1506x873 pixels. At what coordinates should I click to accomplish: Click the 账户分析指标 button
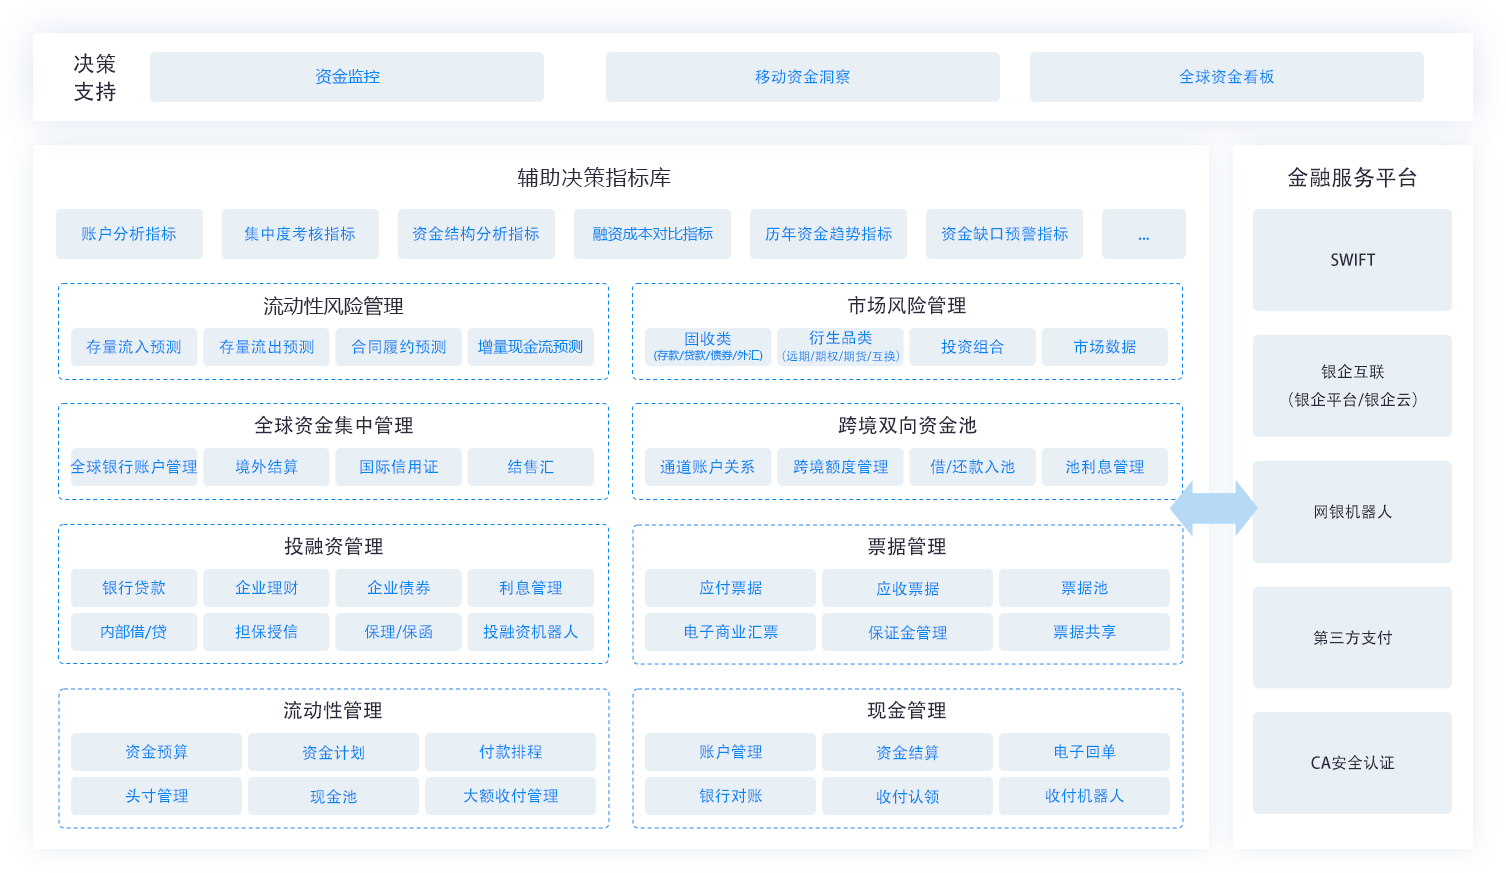129,233
